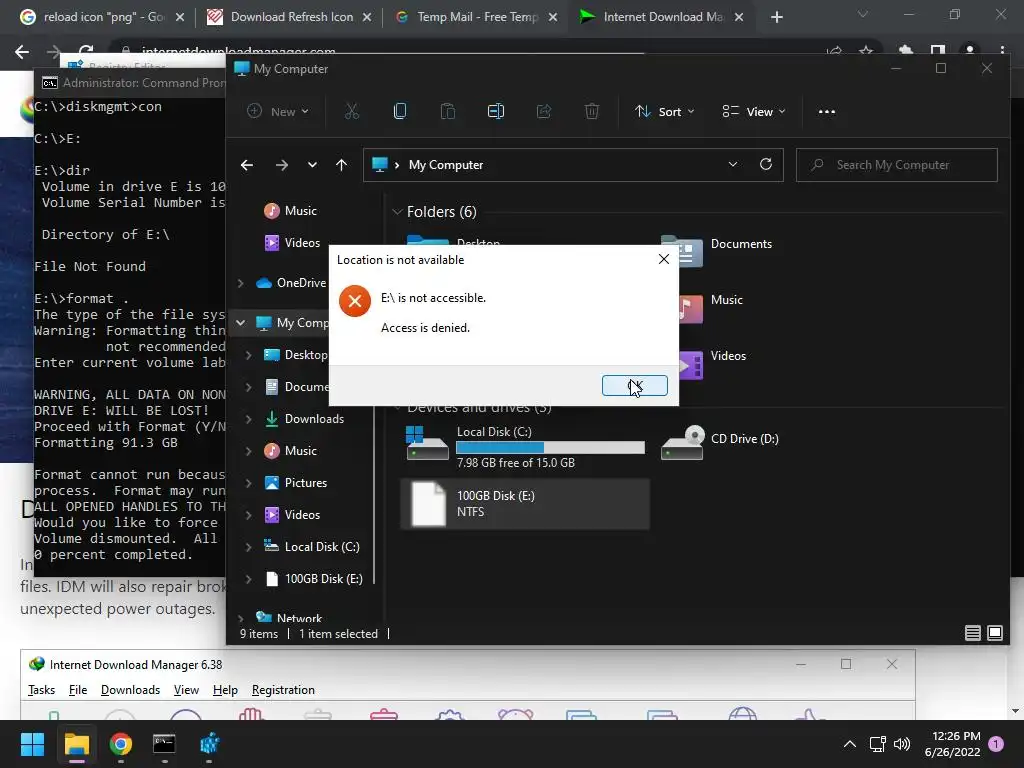Screen dimensions: 1024x768
Task: Open the Registry Editor taskbar icon
Action: [209, 744]
